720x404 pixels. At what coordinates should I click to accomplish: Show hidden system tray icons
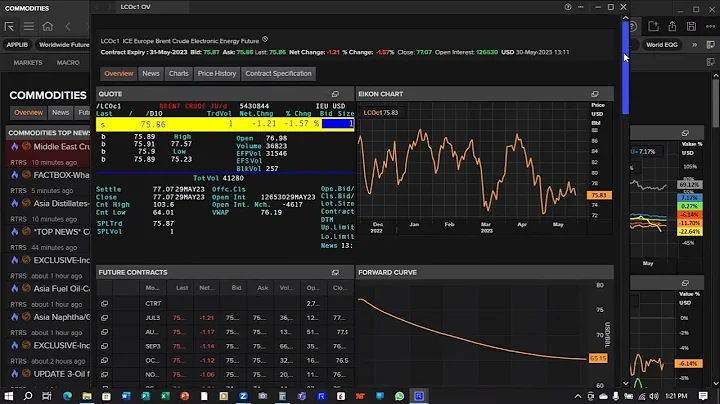click(x=578, y=396)
